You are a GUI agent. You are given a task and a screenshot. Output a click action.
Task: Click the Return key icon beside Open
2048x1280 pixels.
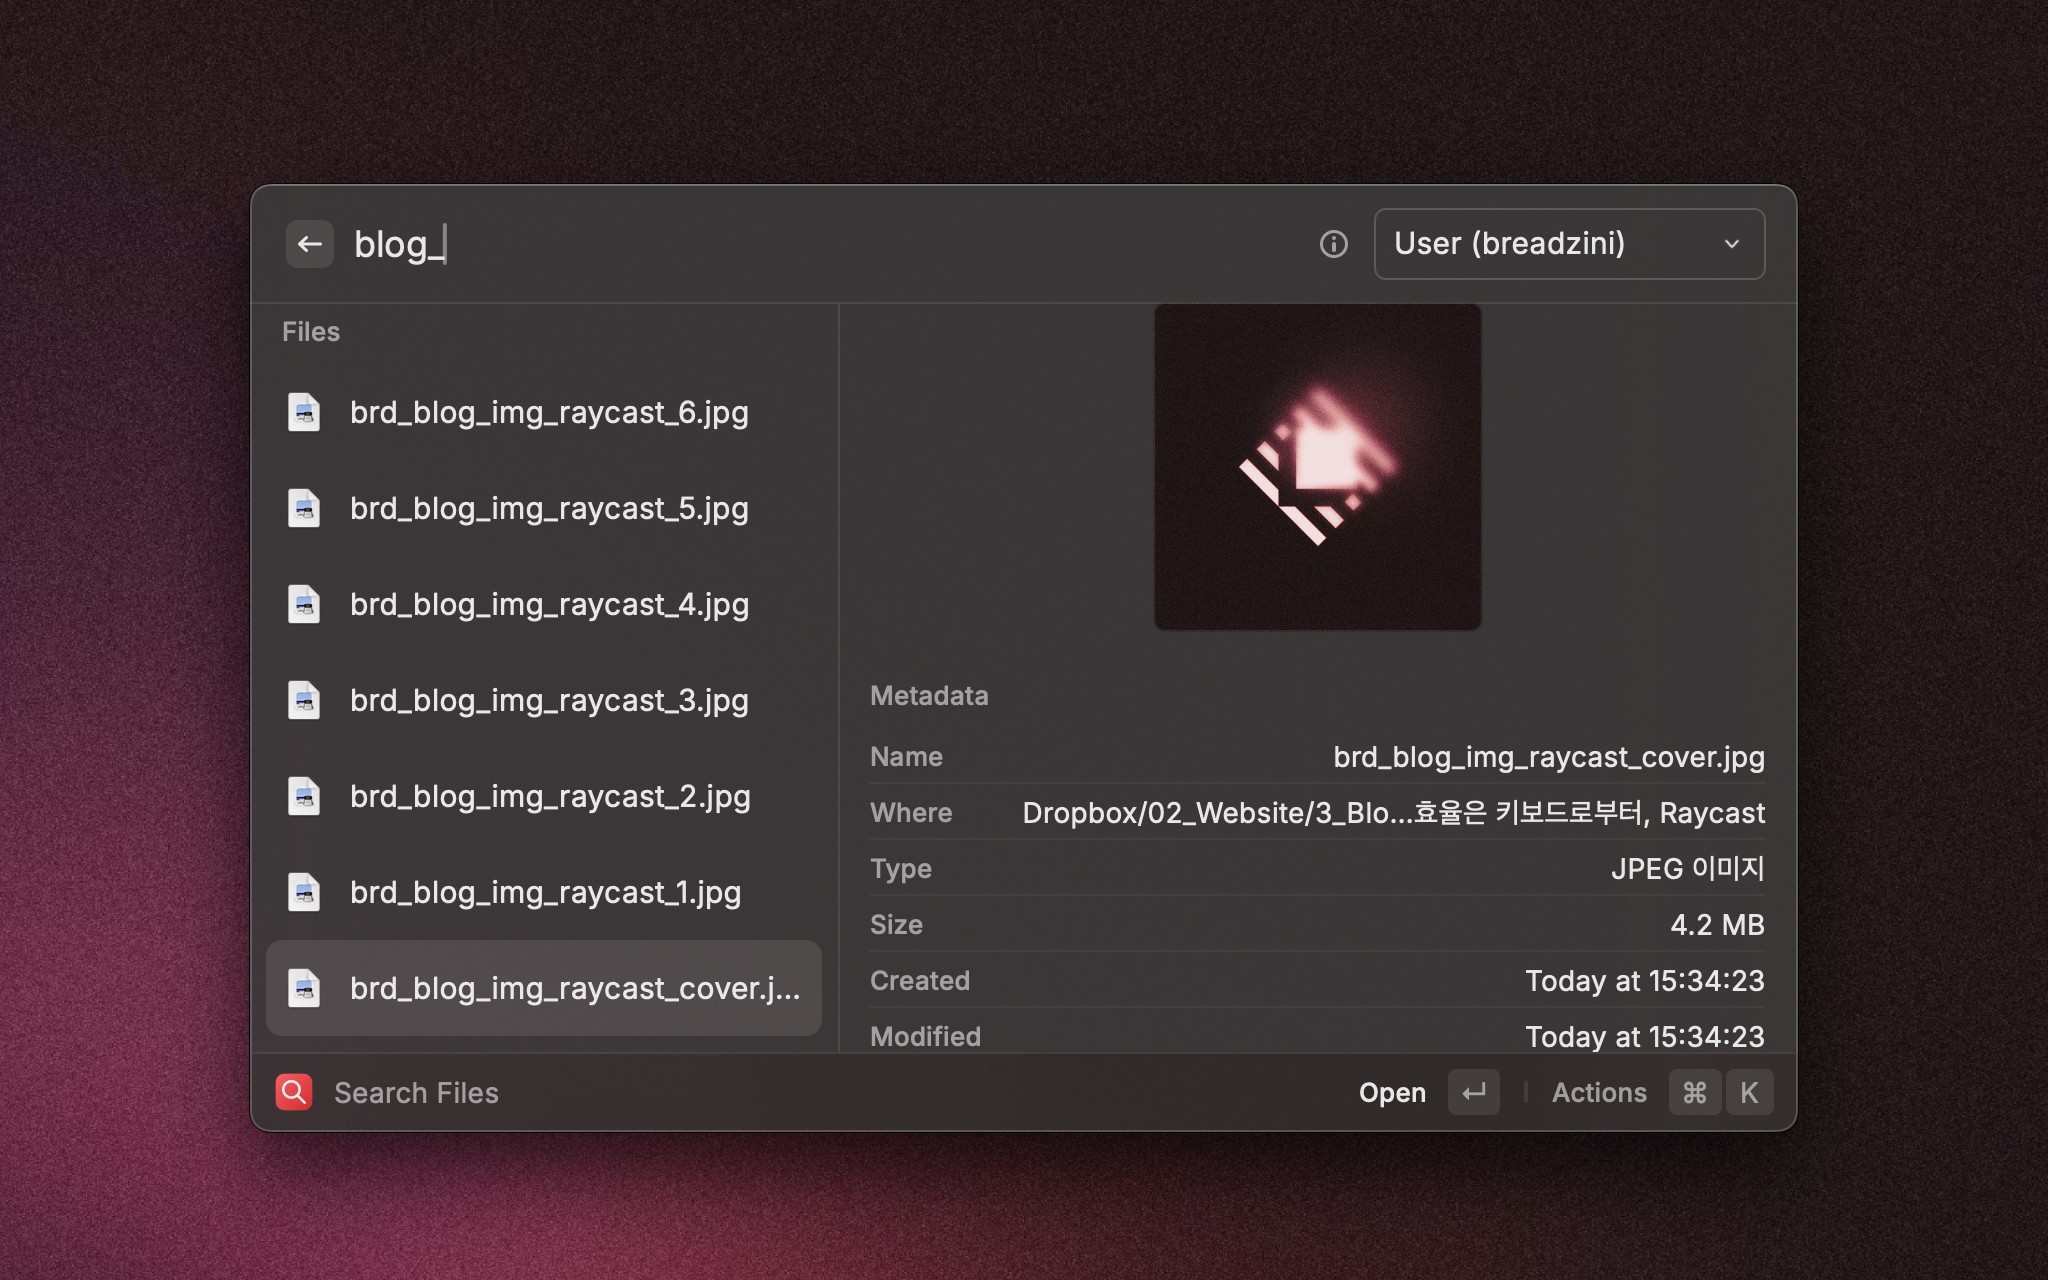(1474, 1093)
